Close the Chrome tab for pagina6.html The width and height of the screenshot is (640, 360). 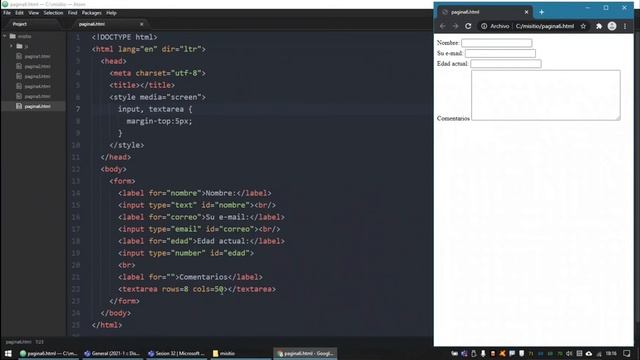click(x=526, y=12)
